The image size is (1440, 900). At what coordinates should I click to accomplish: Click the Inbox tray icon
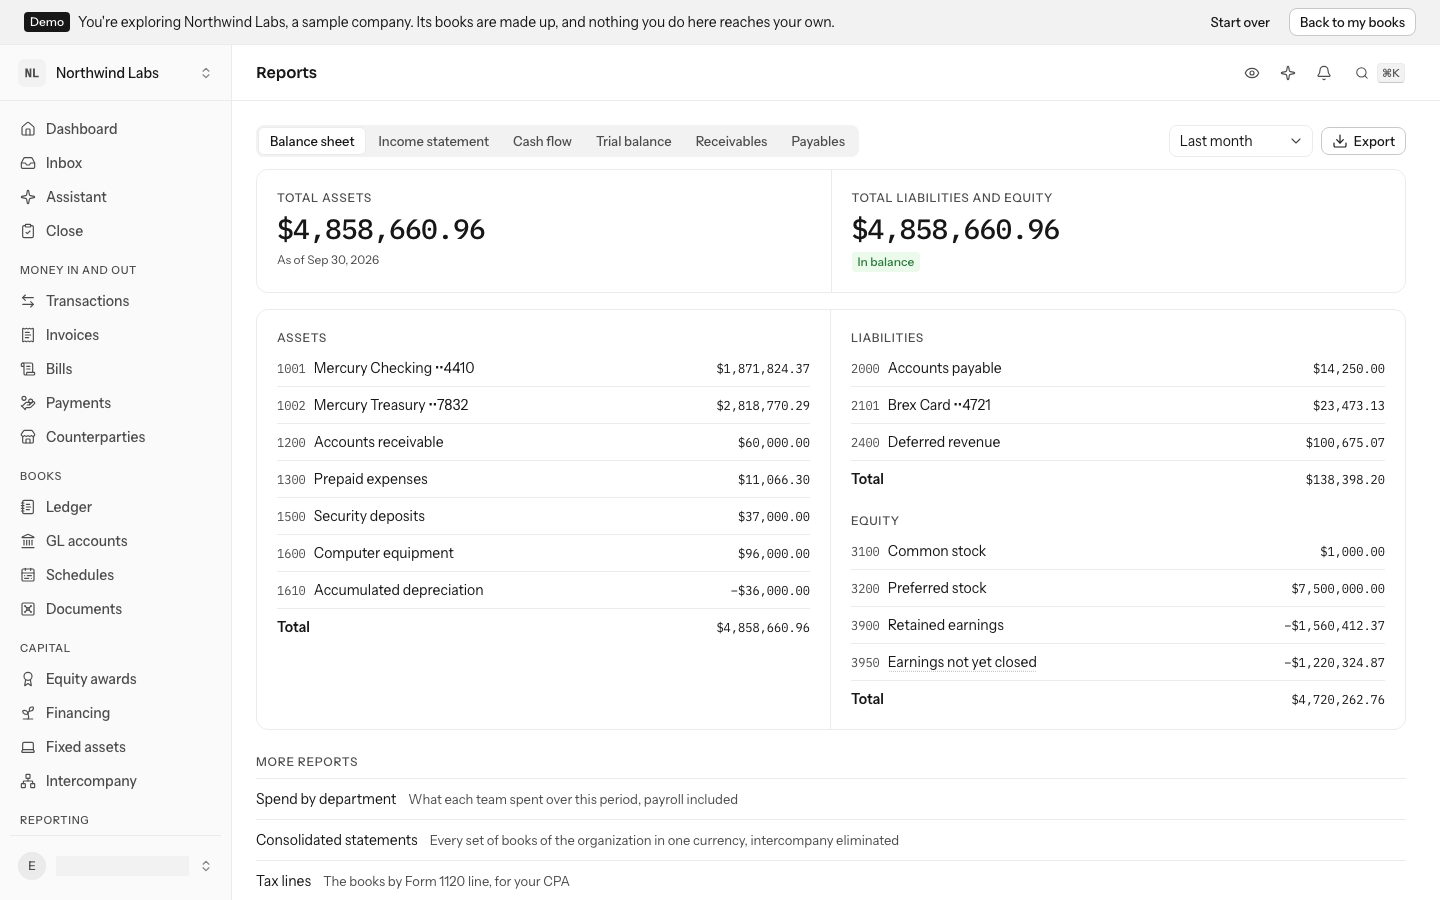(x=28, y=163)
